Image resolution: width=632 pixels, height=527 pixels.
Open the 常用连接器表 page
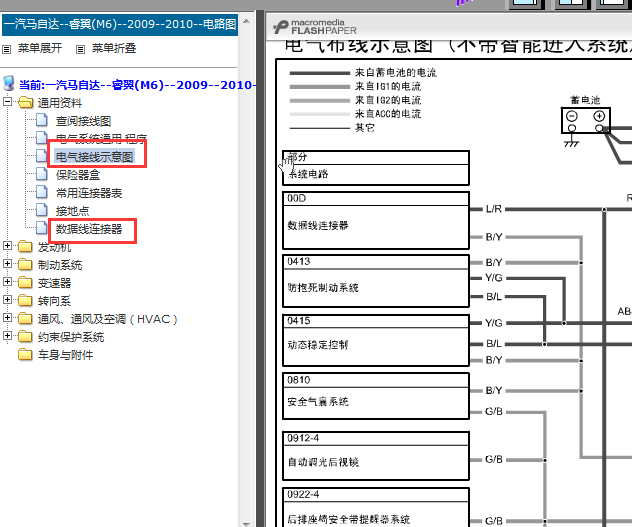point(89,193)
